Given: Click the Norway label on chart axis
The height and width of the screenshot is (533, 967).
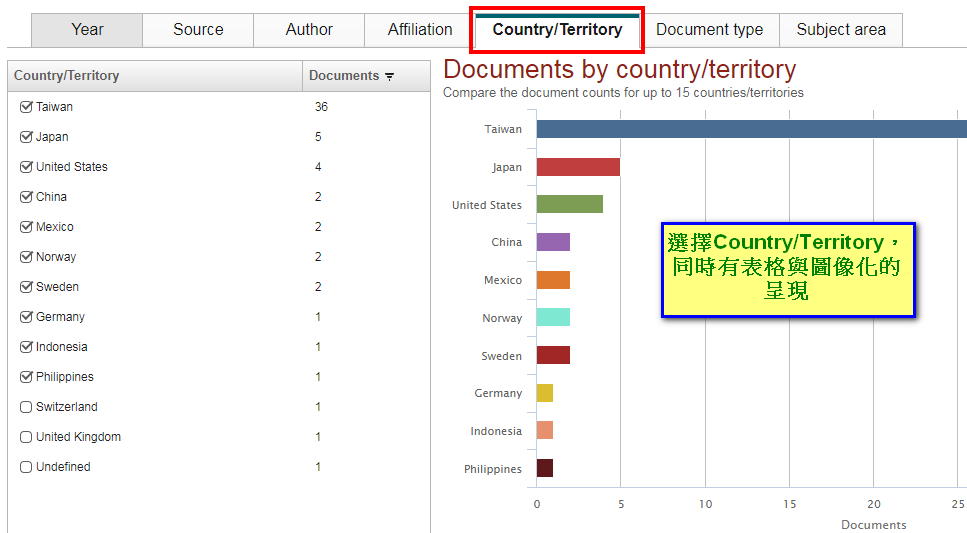Looking at the screenshot, I should 502,318.
